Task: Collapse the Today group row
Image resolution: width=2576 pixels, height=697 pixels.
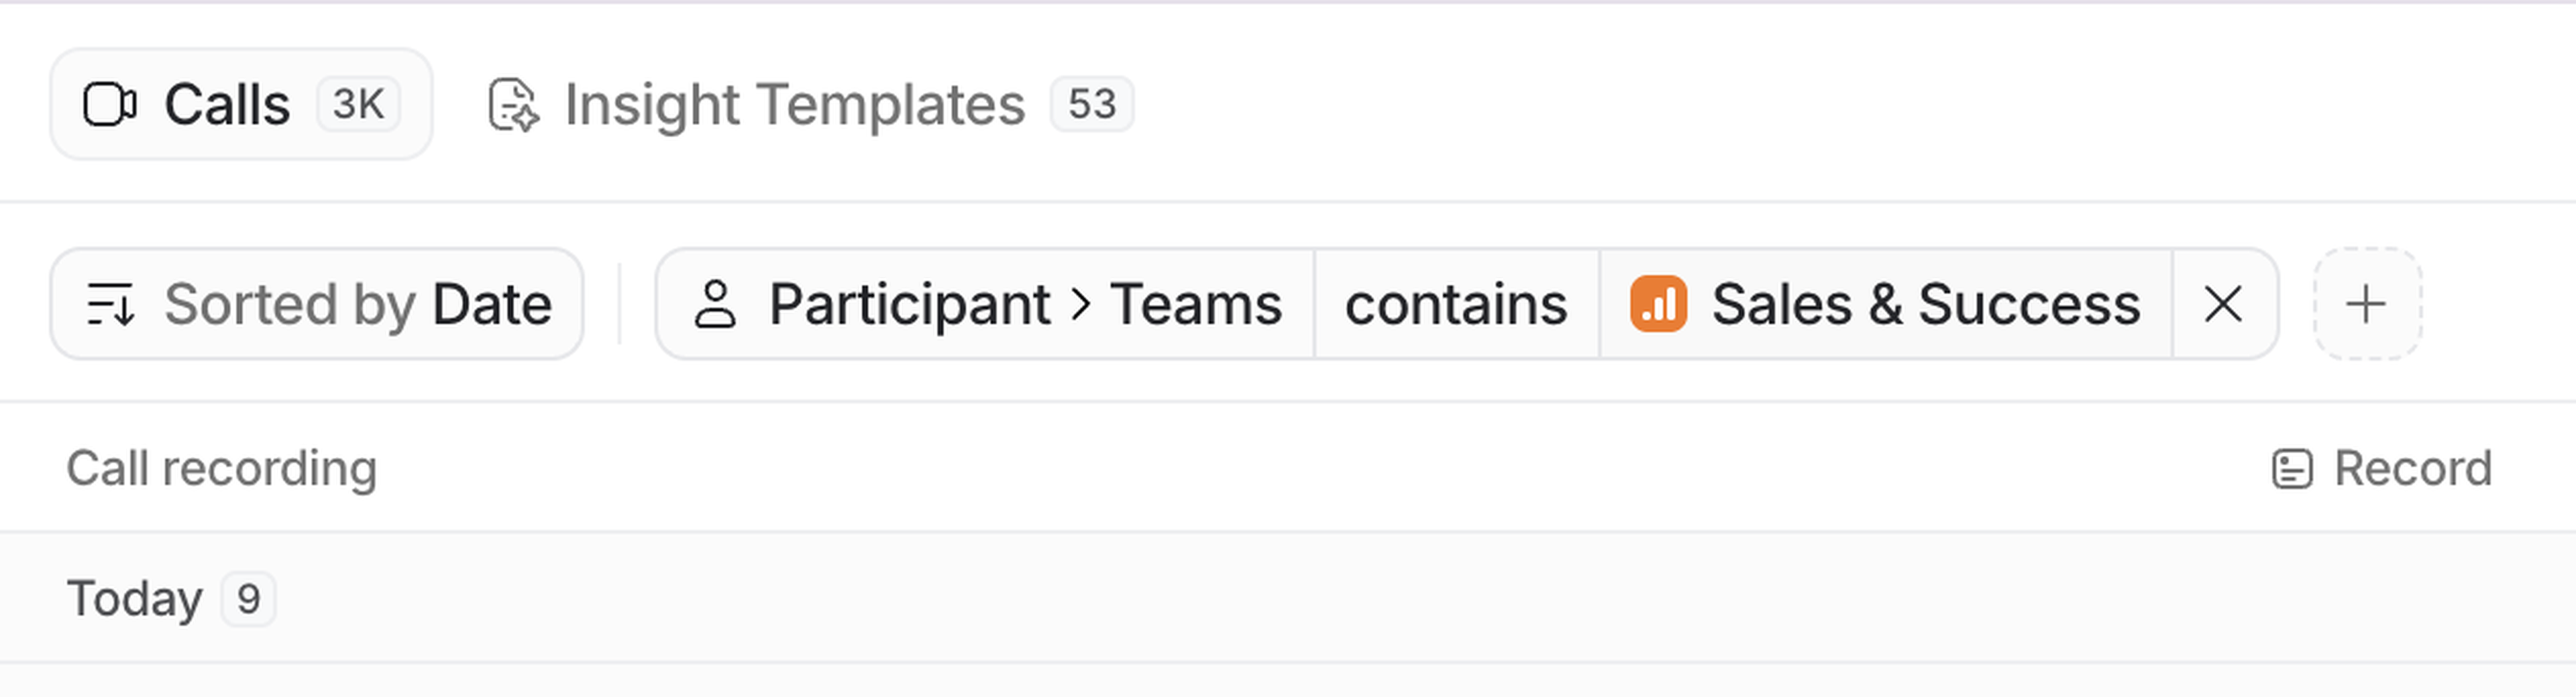Action: tap(134, 599)
